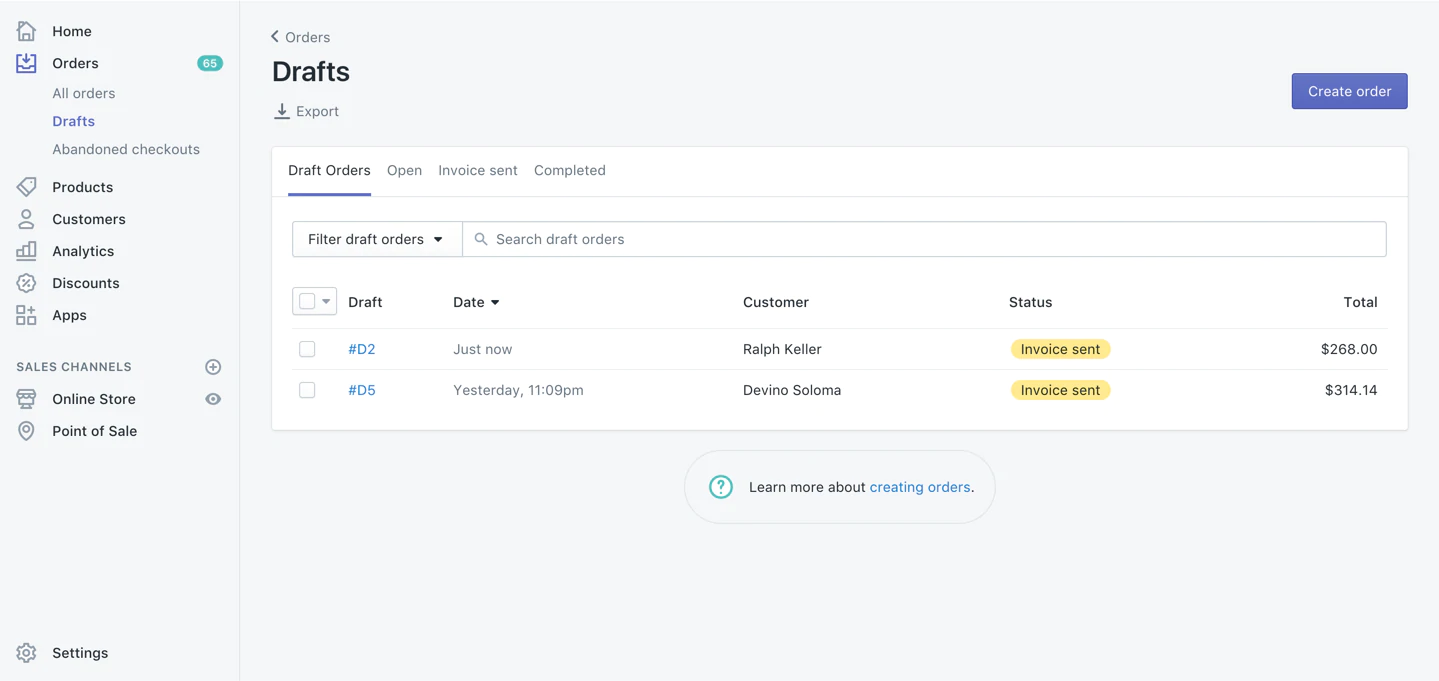Toggle Online Store visibility eye icon
1439x681 pixels.
coord(212,398)
